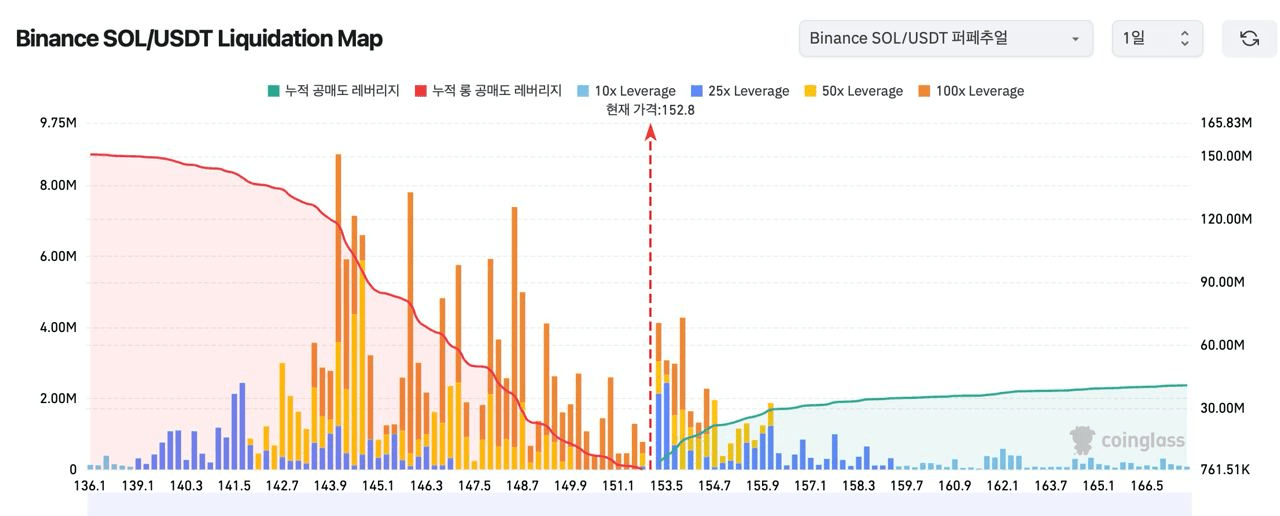The image size is (1280, 516).
Task: Click the 139.1 price axis label
Action: point(137,486)
